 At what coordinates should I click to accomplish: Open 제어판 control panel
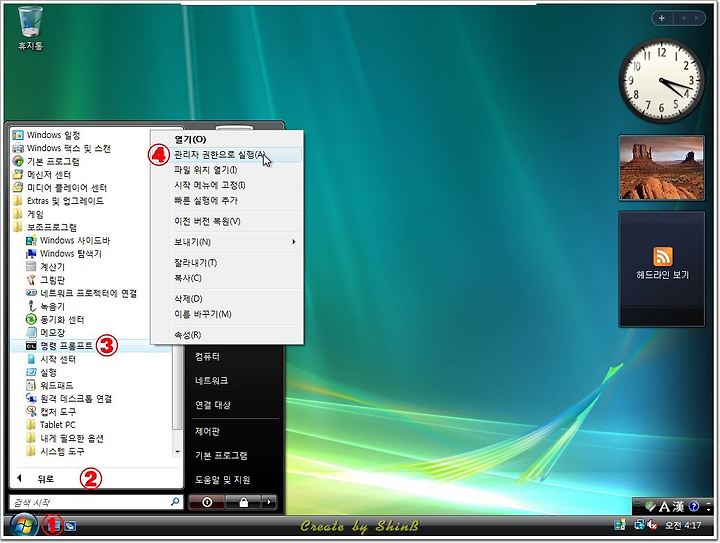point(207,431)
